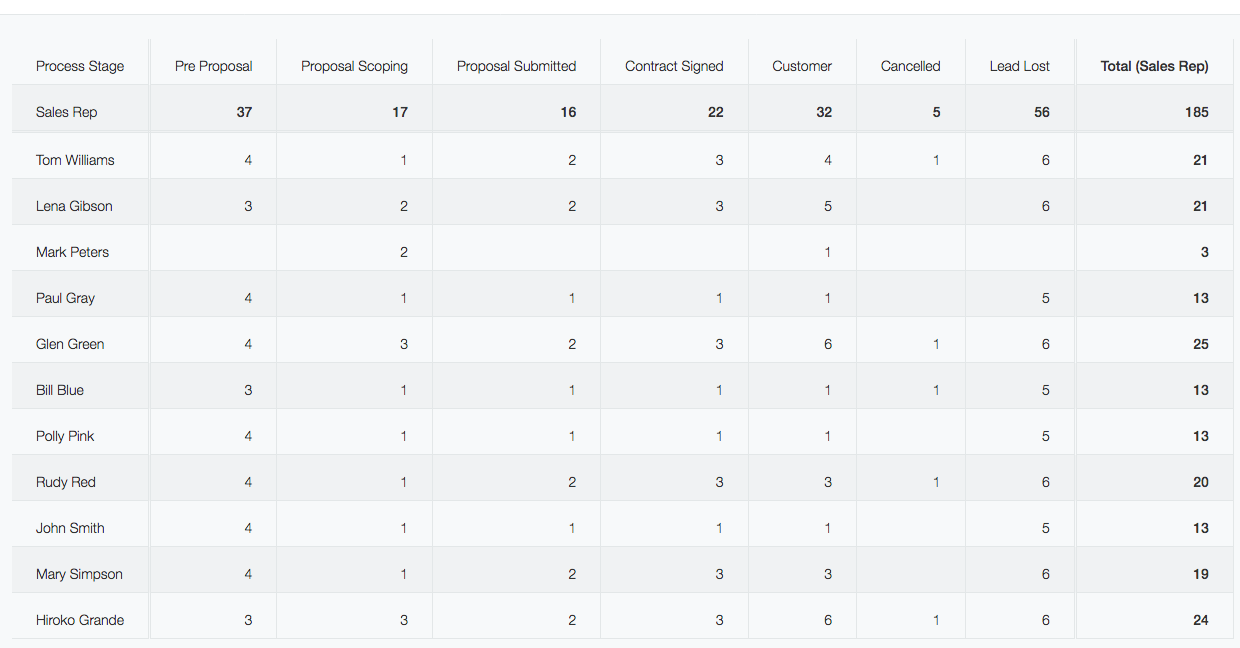The height and width of the screenshot is (648, 1240).
Task: Click Glen Green's total of 25
Action: pos(1200,344)
